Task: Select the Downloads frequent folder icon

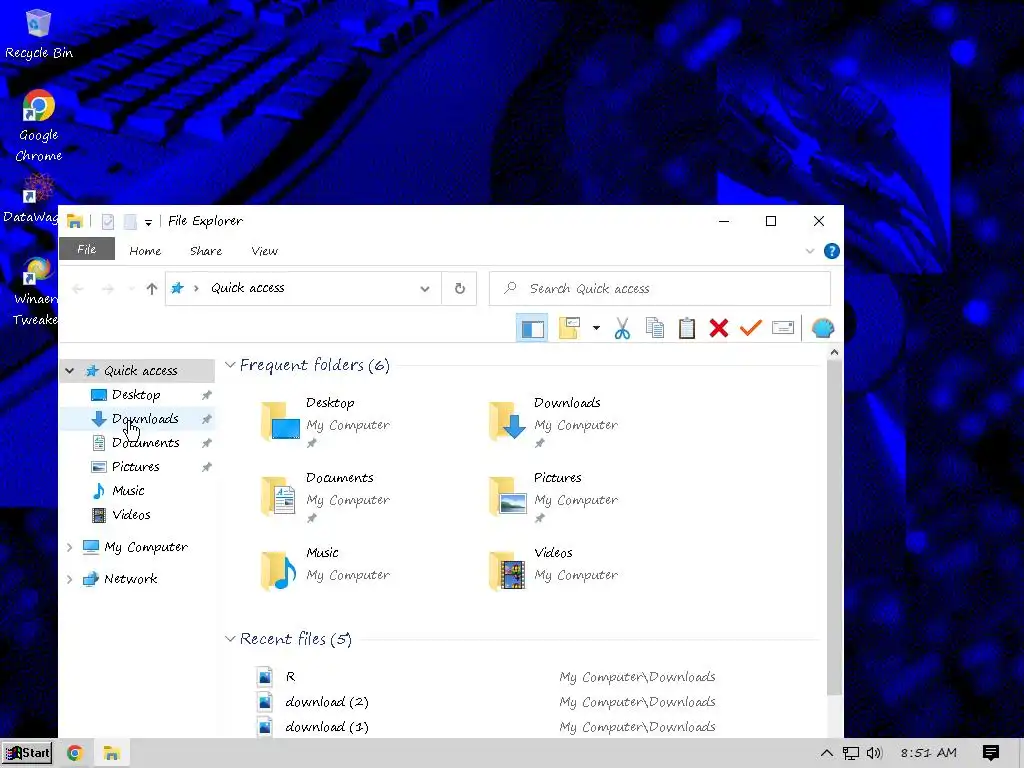Action: (x=508, y=423)
